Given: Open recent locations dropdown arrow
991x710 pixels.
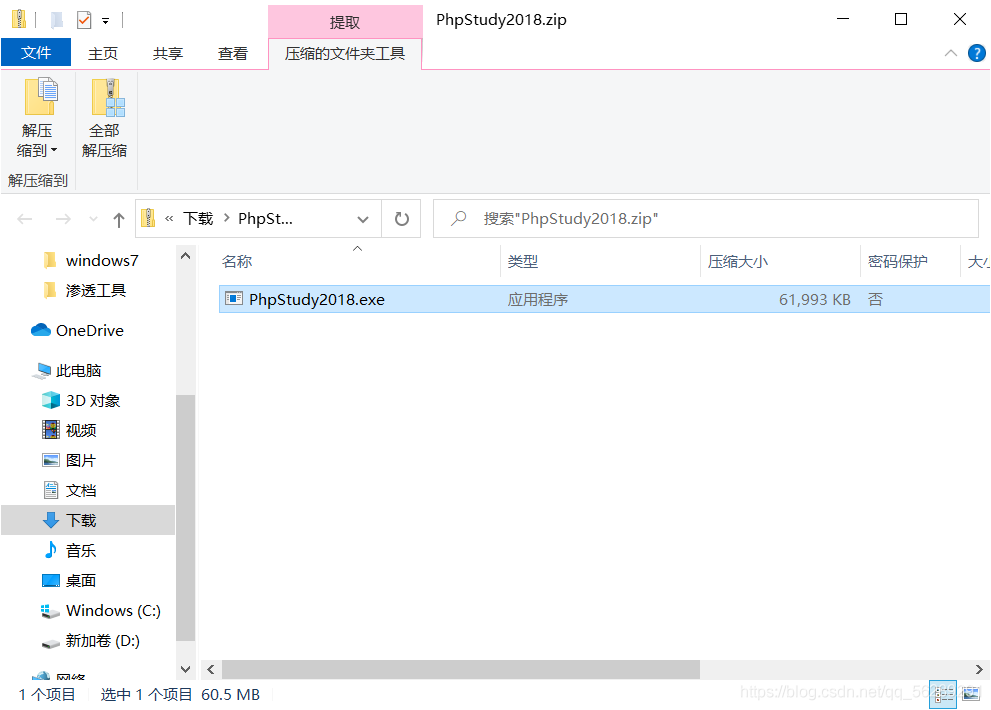Looking at the screenshot, I should (x=94, y=219).
